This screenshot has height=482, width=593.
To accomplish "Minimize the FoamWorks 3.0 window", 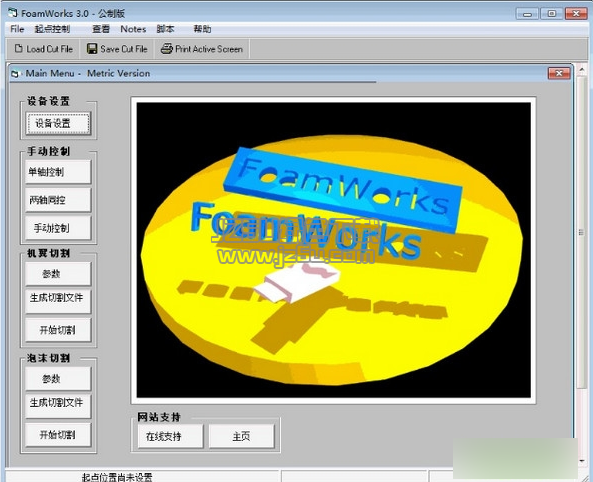I will pos(528,14).
